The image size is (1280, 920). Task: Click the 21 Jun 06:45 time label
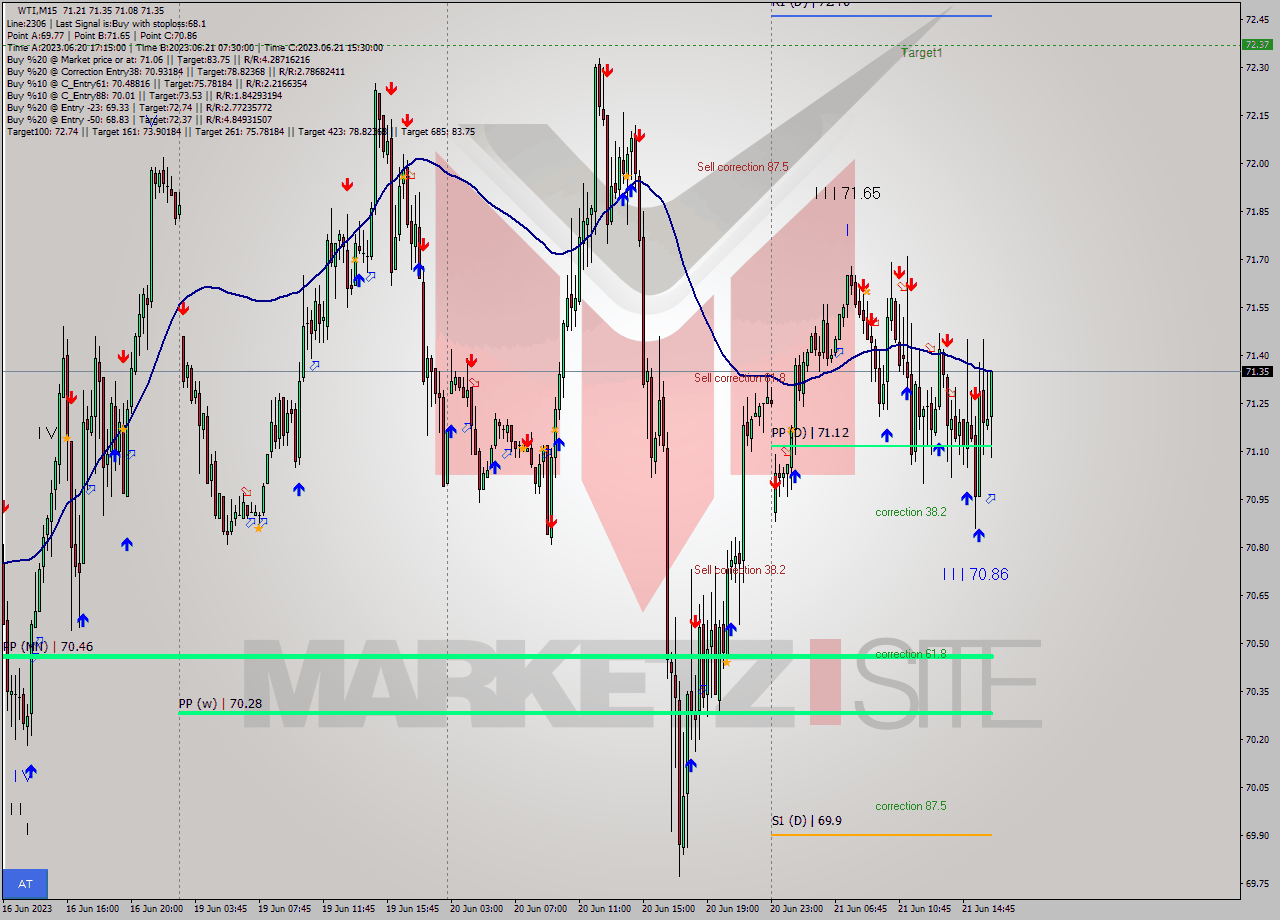860,909
